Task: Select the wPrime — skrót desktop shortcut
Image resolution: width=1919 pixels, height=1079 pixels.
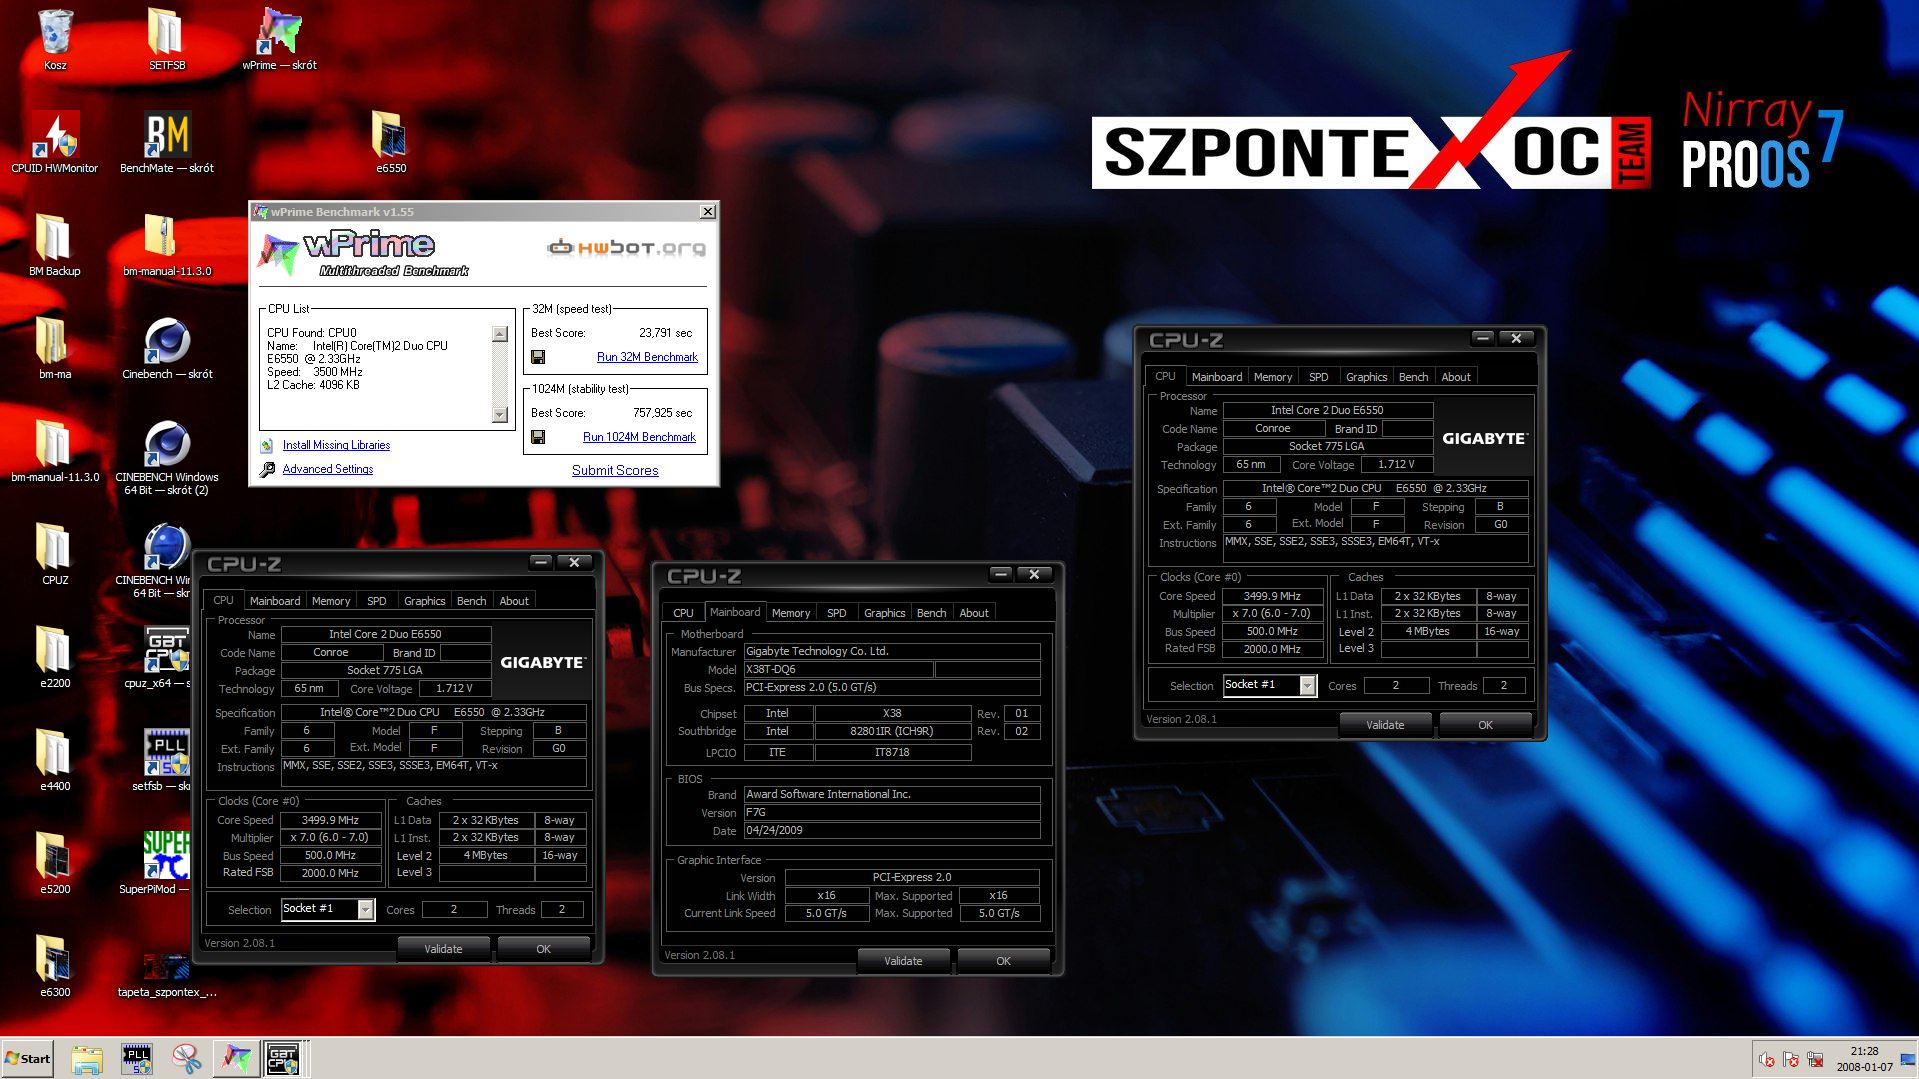Action: point(279,40)
